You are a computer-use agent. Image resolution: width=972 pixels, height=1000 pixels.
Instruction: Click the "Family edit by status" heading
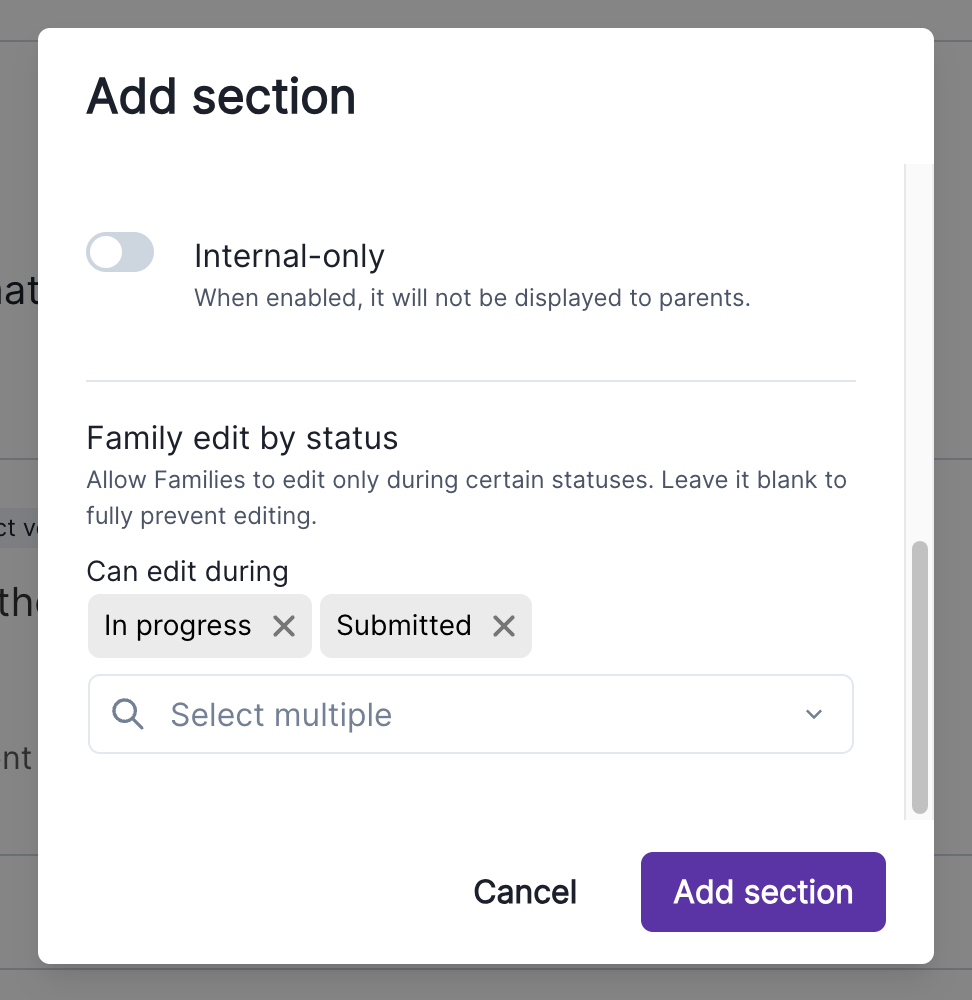[242, 438]
